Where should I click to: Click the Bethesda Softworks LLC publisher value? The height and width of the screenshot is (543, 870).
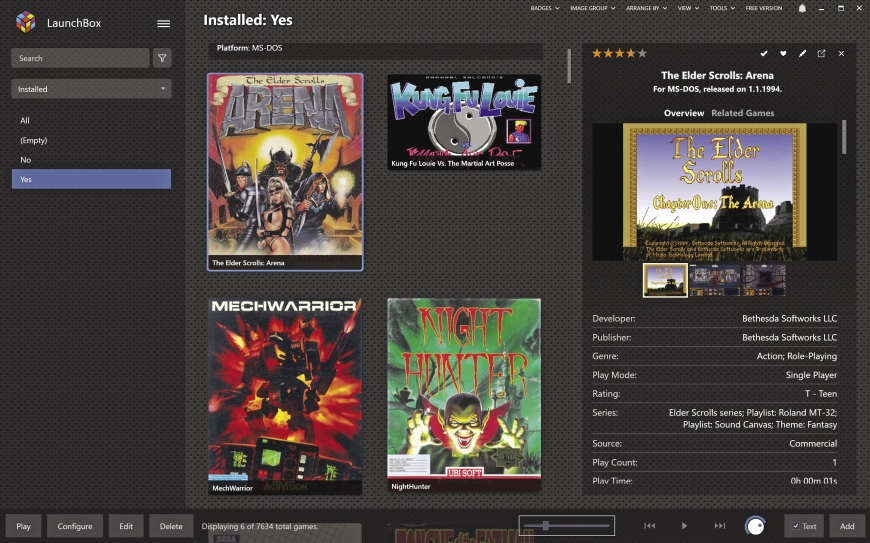click(x=789, y=337)
